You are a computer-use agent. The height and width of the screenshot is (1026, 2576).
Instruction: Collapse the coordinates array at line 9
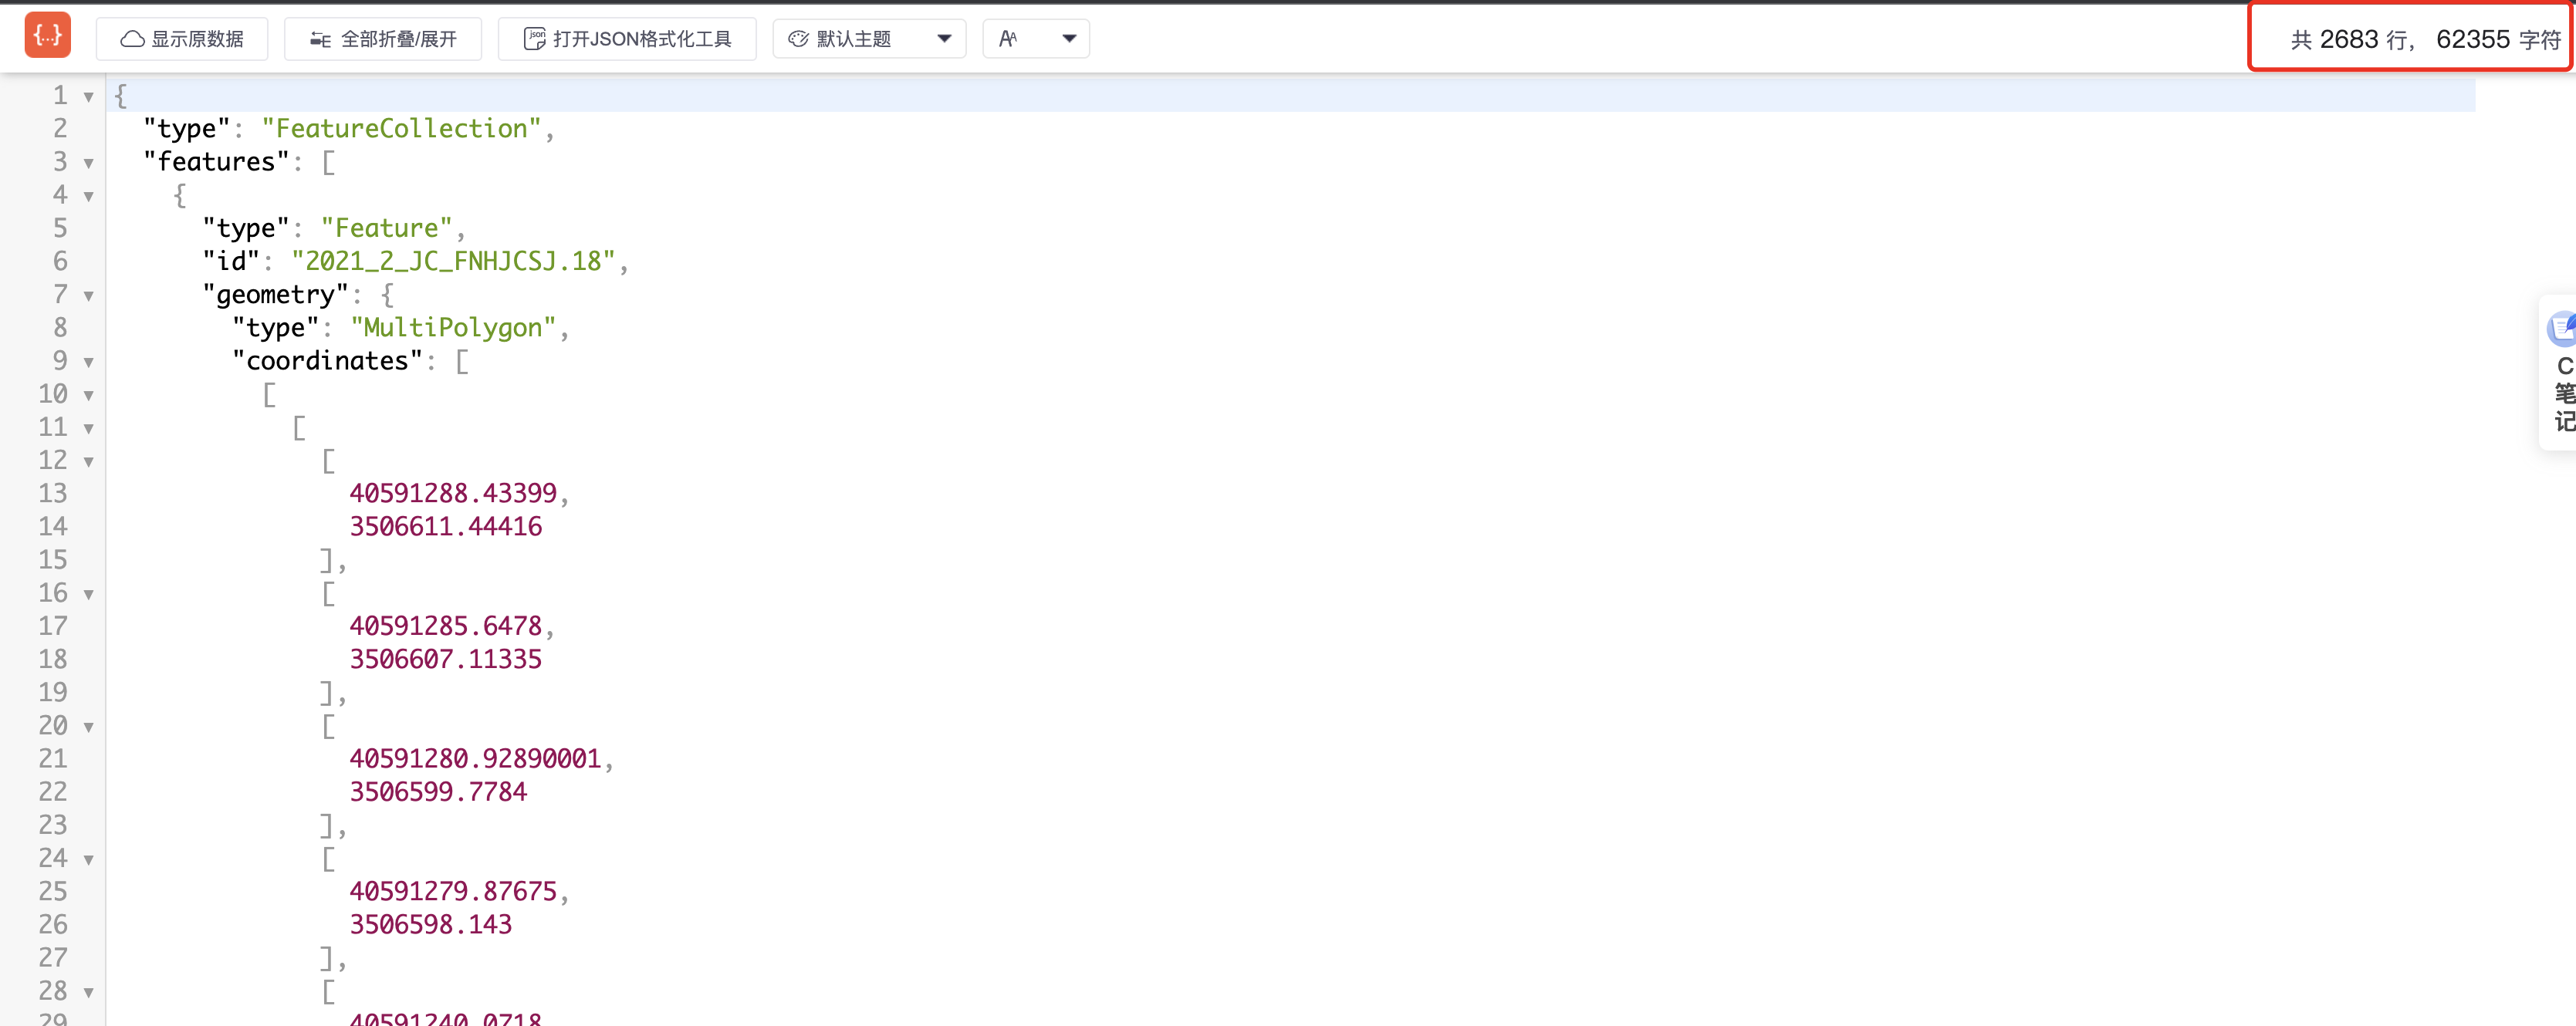point(89,362)
